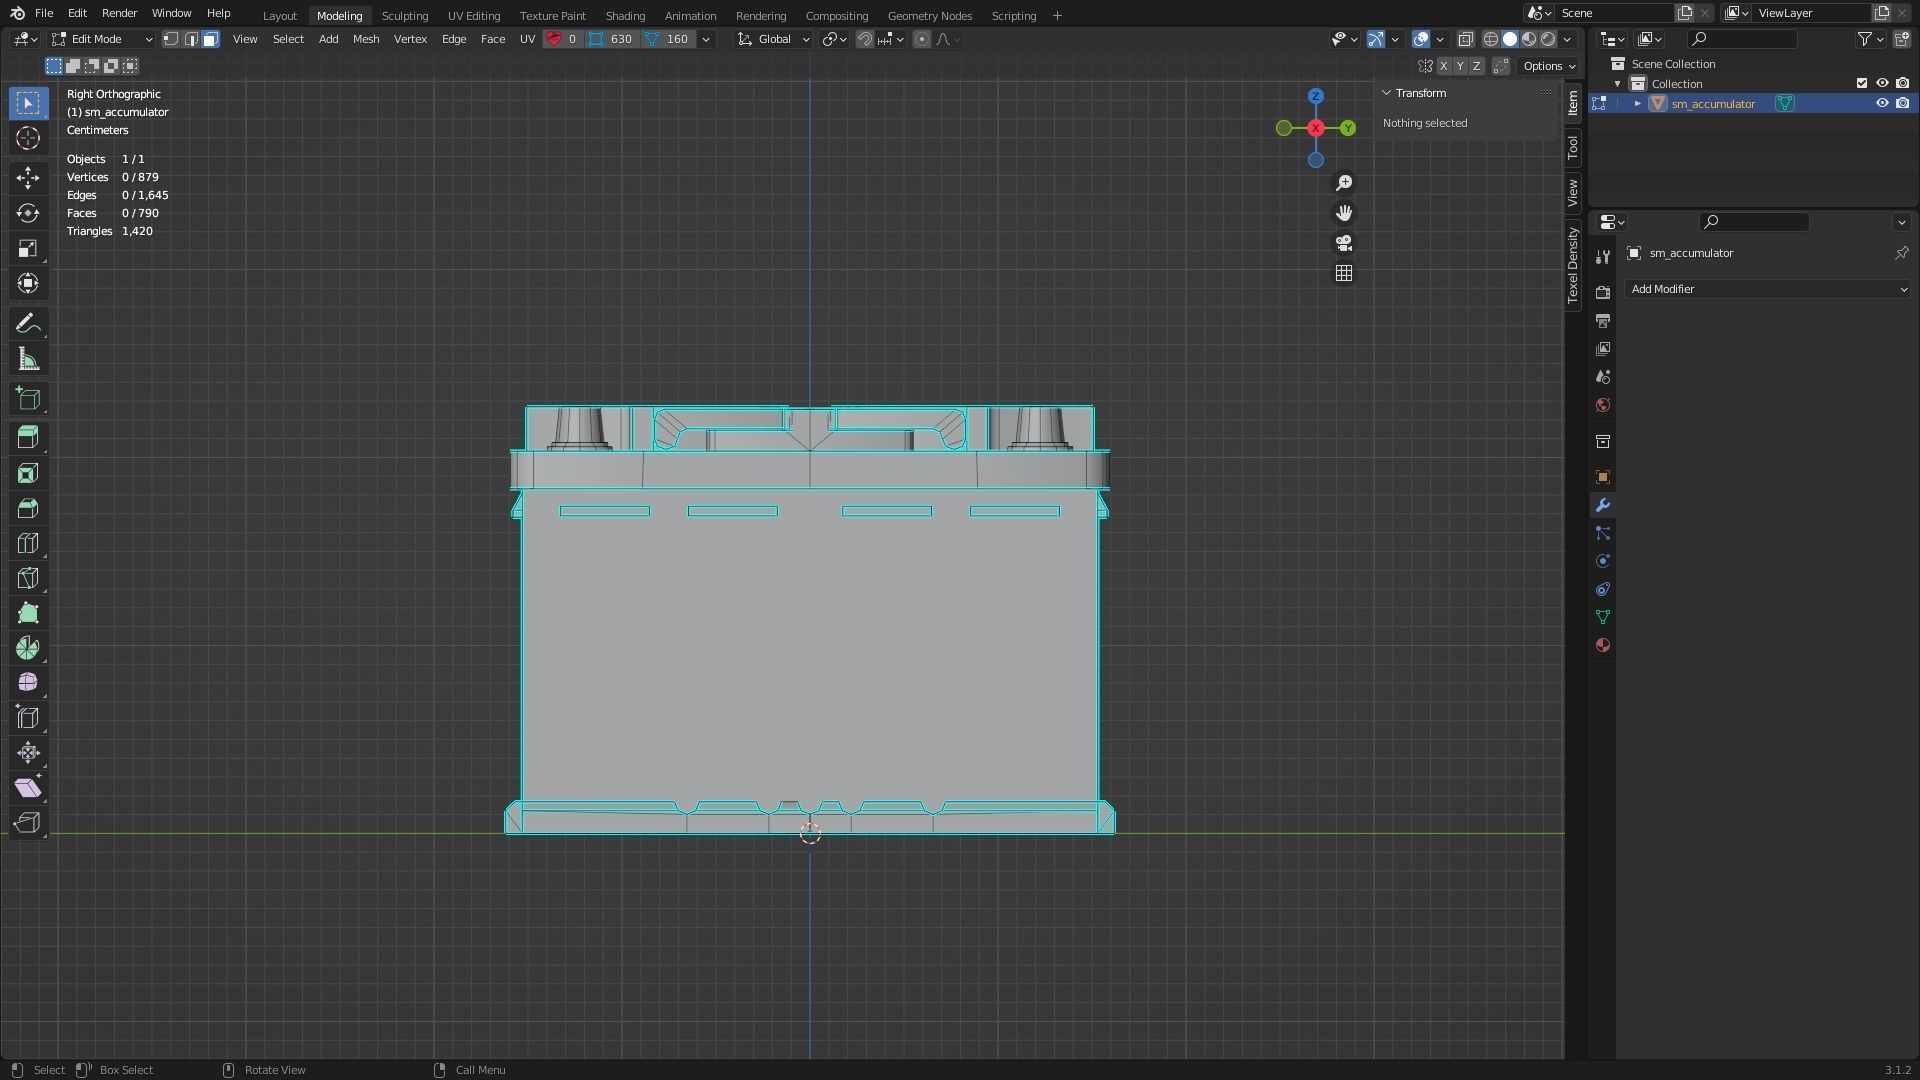Open the Add Modifier dropdown
Viewport: 1920px width, 1080px height.
pyautogui.click(x=1768, y=289)
